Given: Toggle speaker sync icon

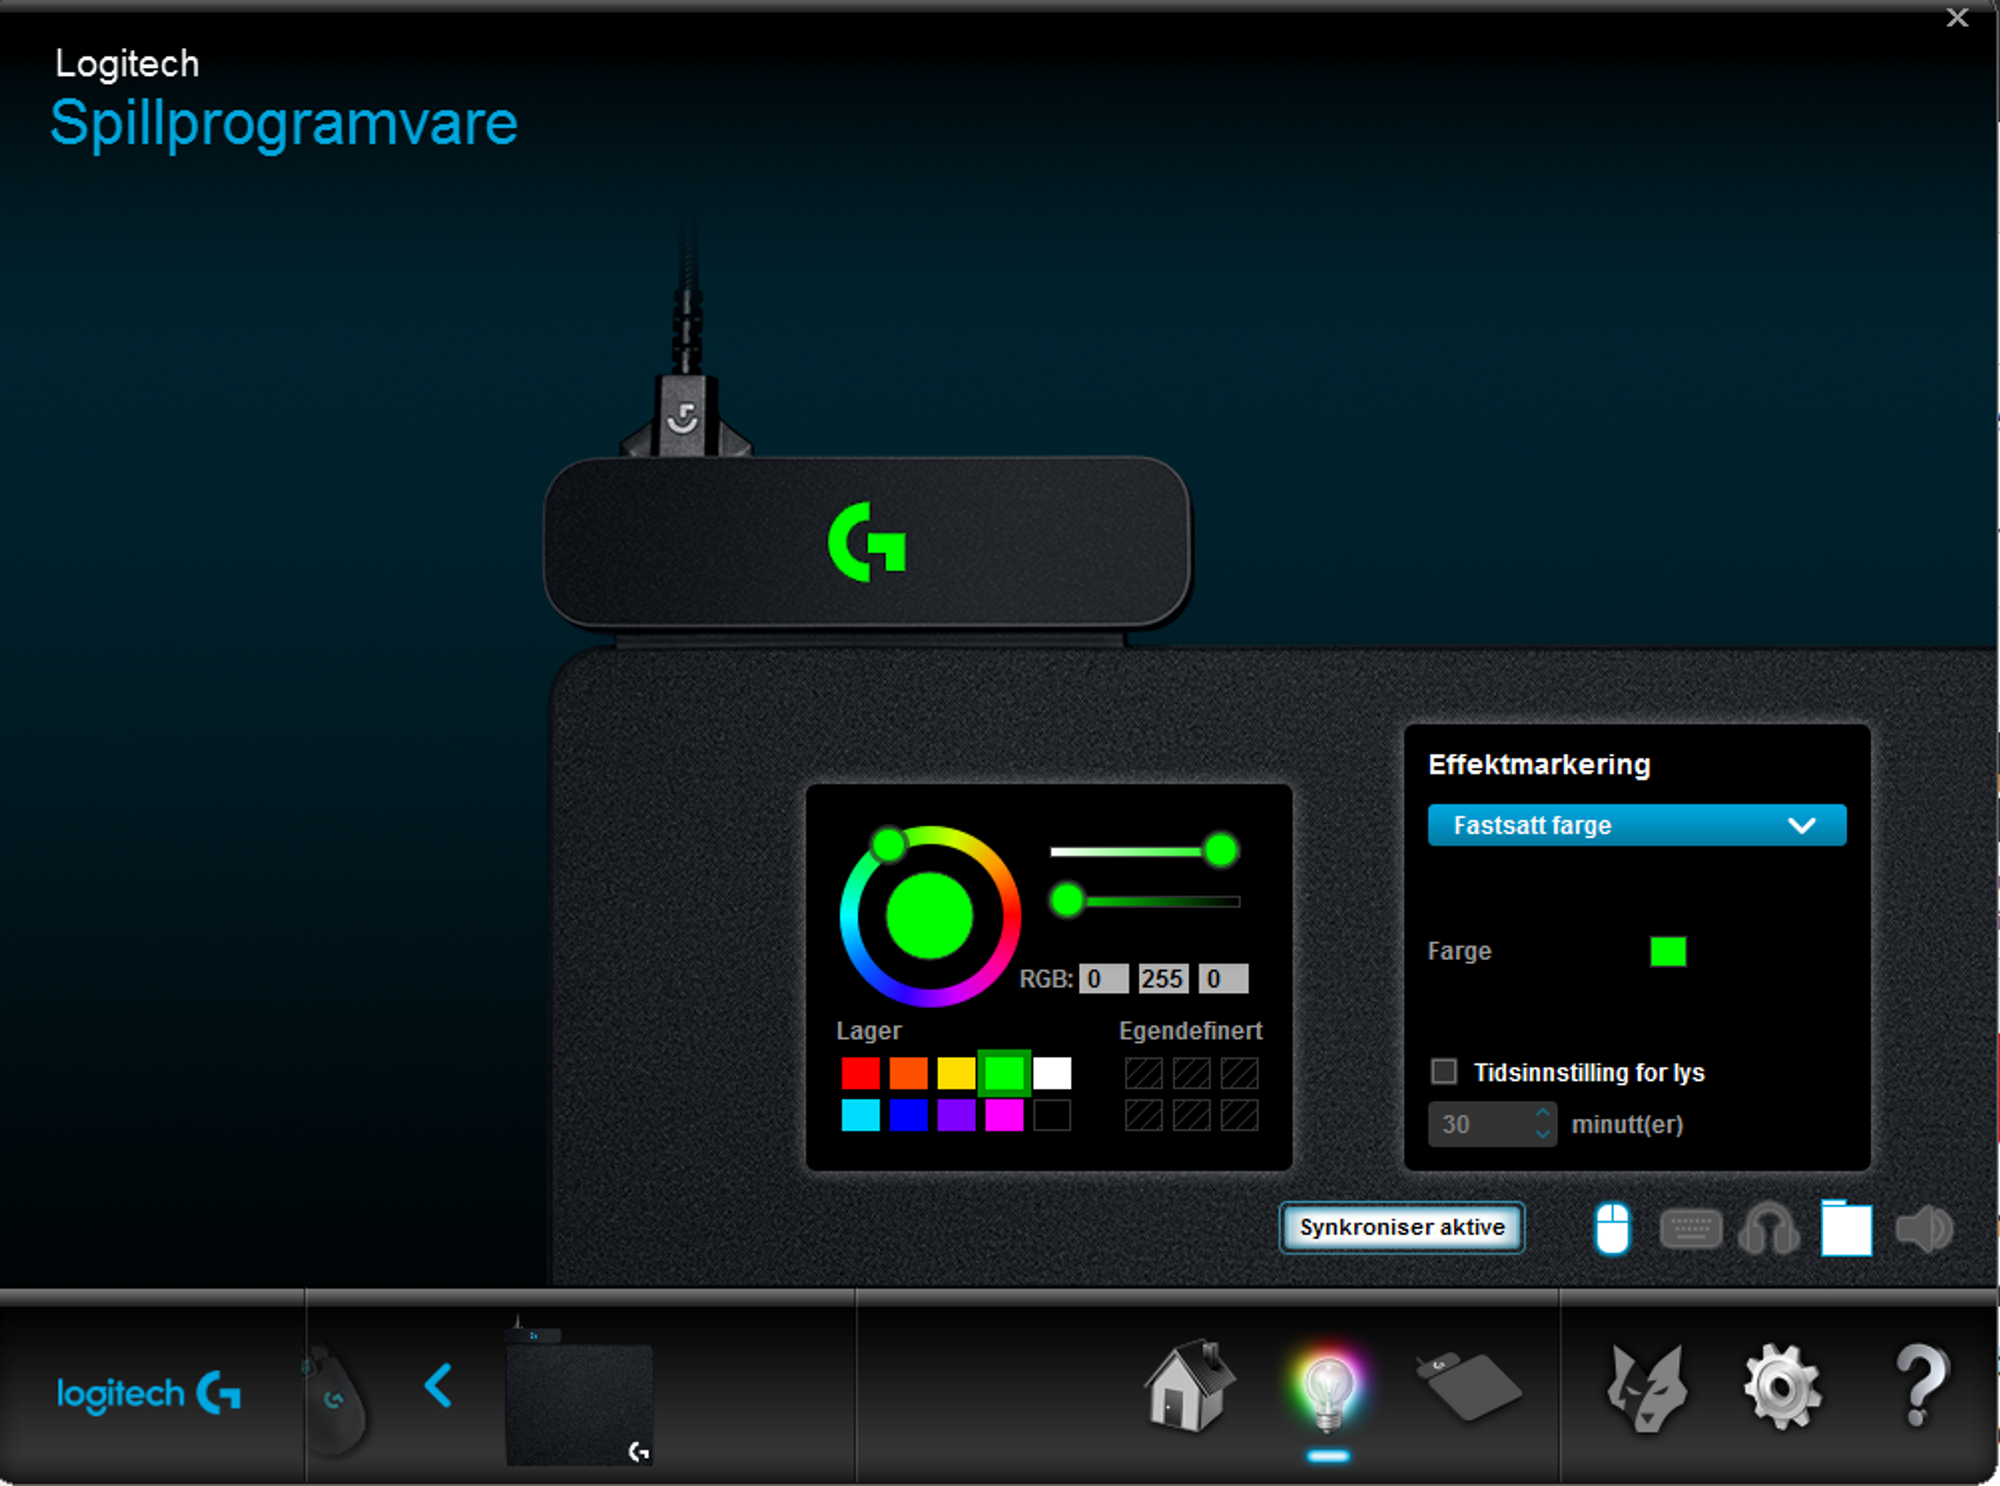Looking at the screenshot, I should coord(1924,1229).
